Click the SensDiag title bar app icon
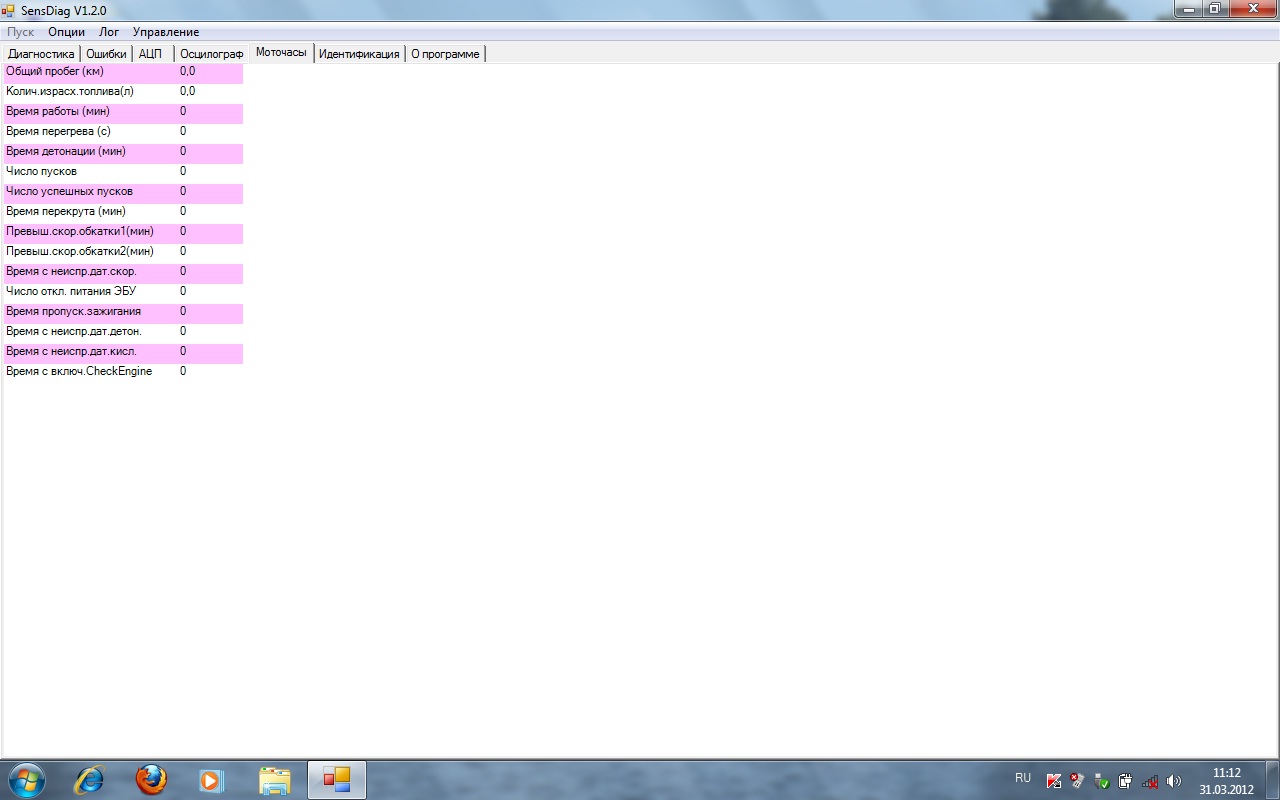 (x=9, y=10)
